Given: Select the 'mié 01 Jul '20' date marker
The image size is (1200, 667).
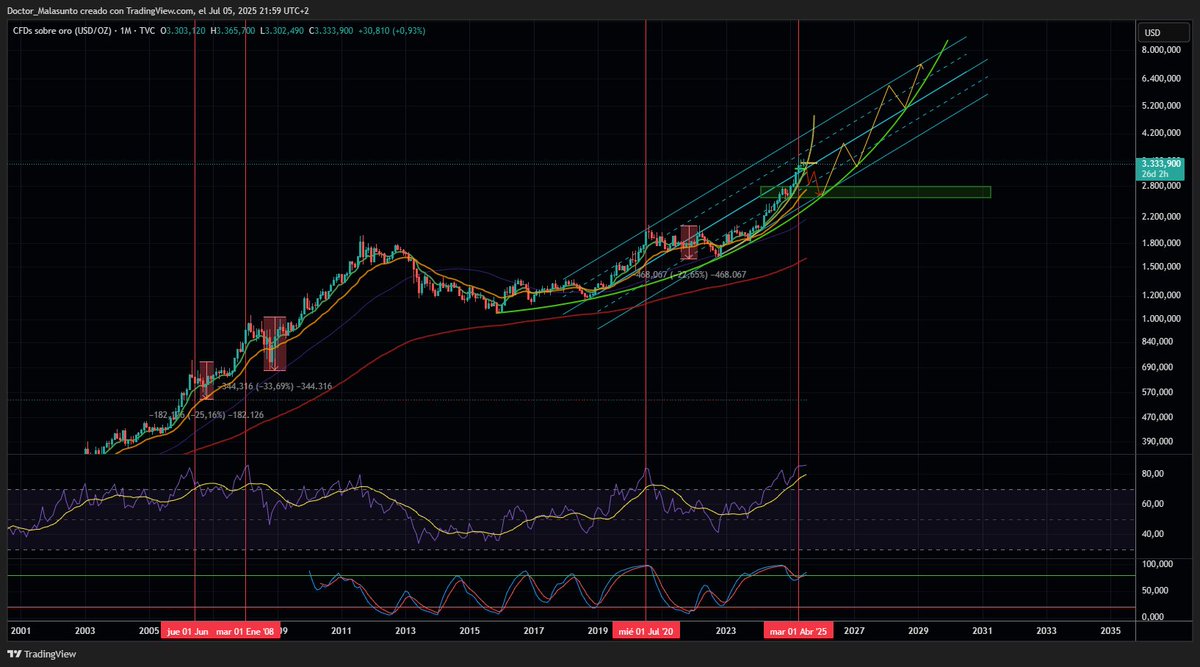Looking at the screenshot, I should pos(647,631).
